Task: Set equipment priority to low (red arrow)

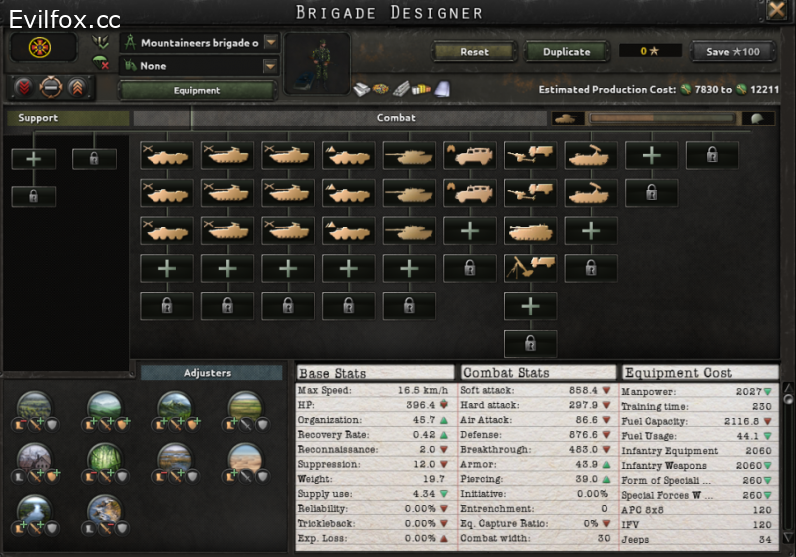Action: click(x=26, y=87)
